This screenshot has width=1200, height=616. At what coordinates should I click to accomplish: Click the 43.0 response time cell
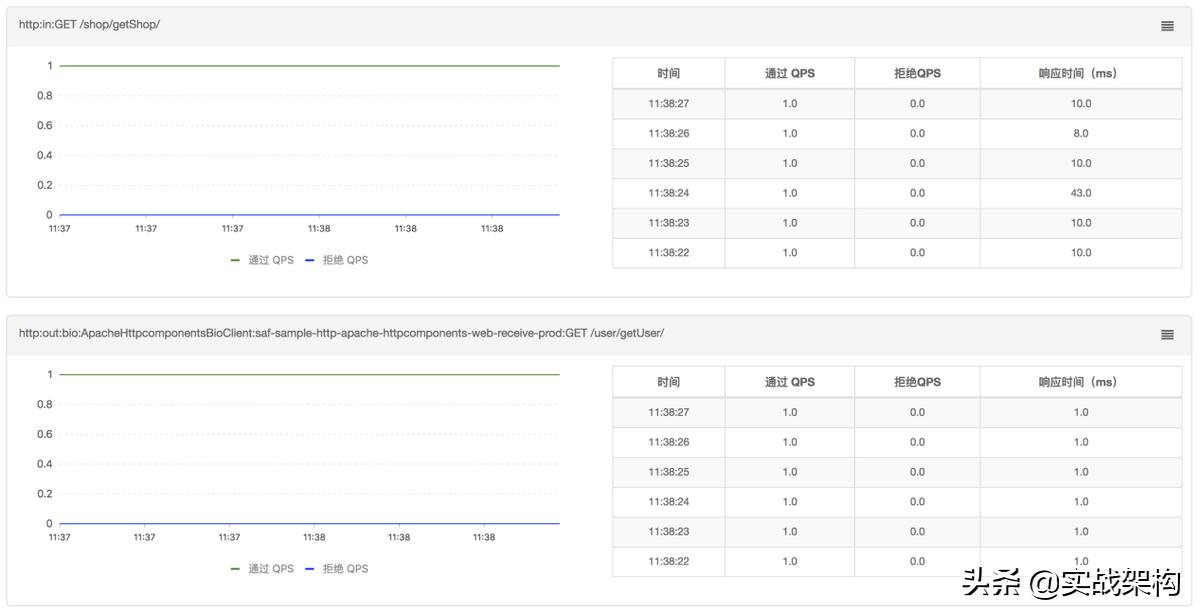click(1081, 193)
